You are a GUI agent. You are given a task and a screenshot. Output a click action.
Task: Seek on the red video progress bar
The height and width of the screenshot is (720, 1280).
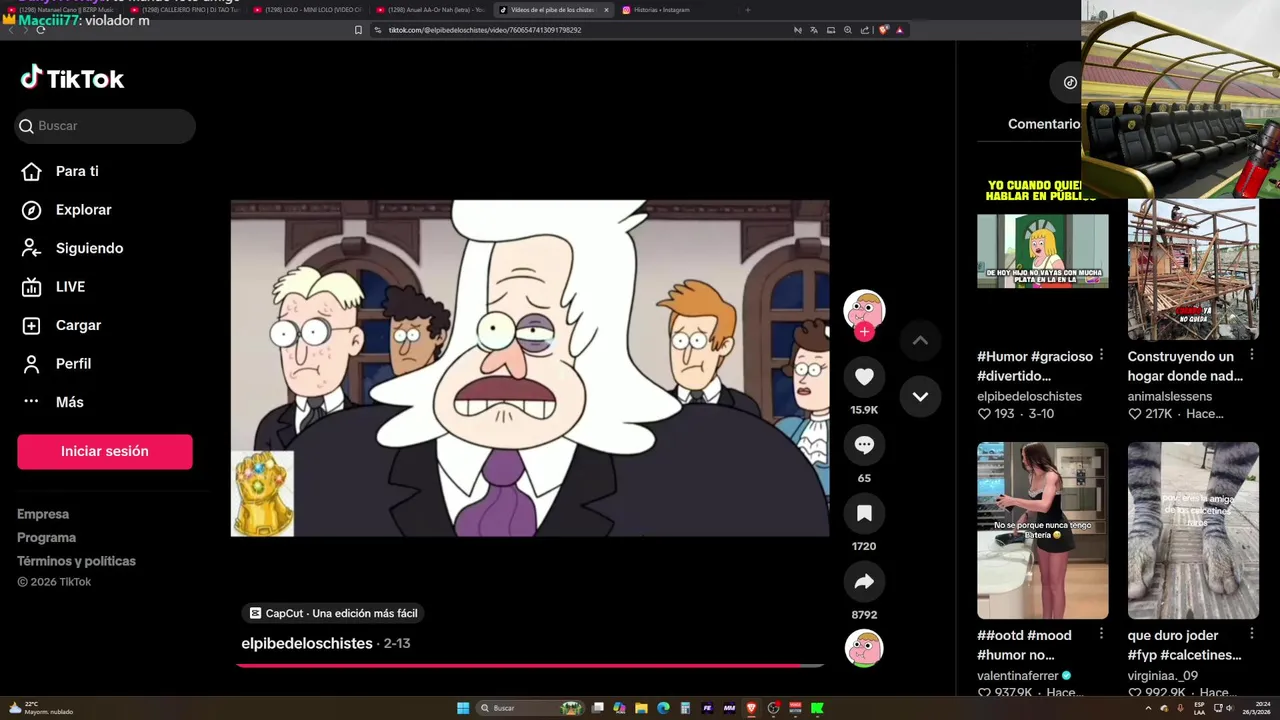click(530, 665)
